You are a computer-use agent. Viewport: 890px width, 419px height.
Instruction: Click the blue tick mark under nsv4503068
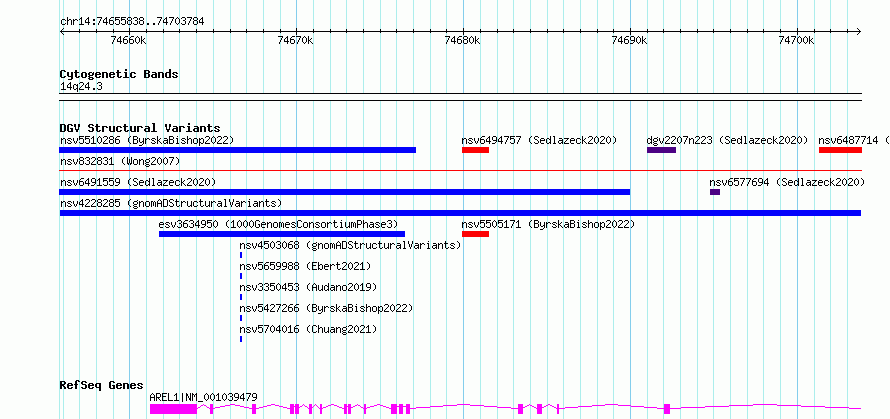point(241,255)
